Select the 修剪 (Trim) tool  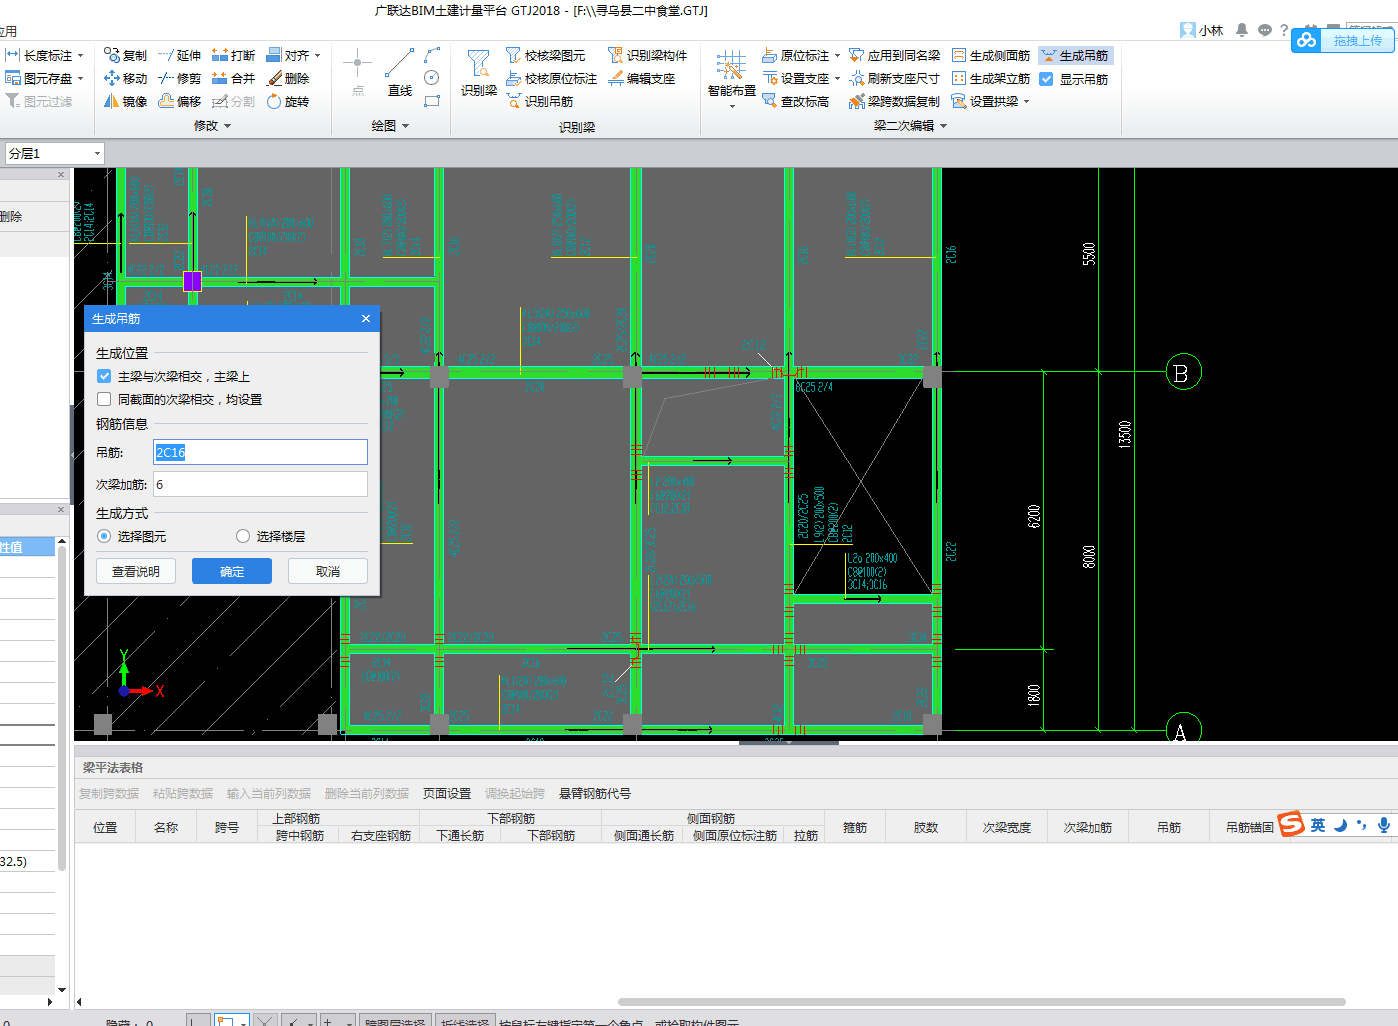pos(179,78)
